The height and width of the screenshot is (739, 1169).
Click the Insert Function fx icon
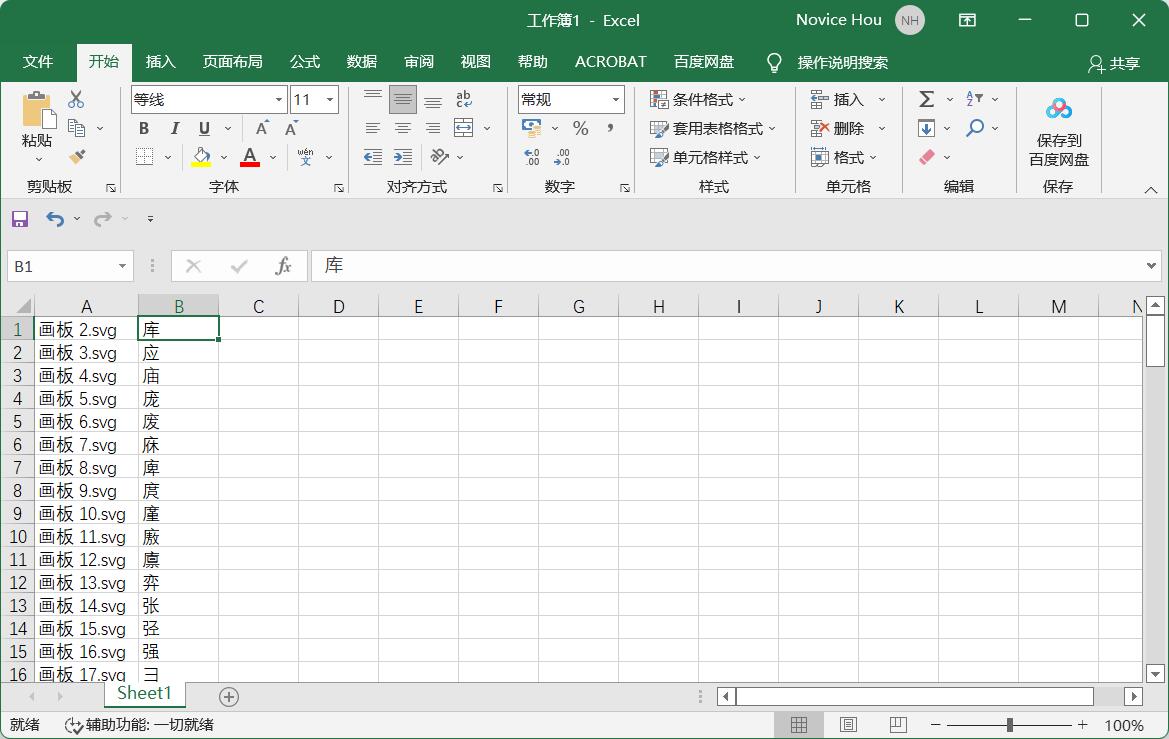[x=283, y=266]
